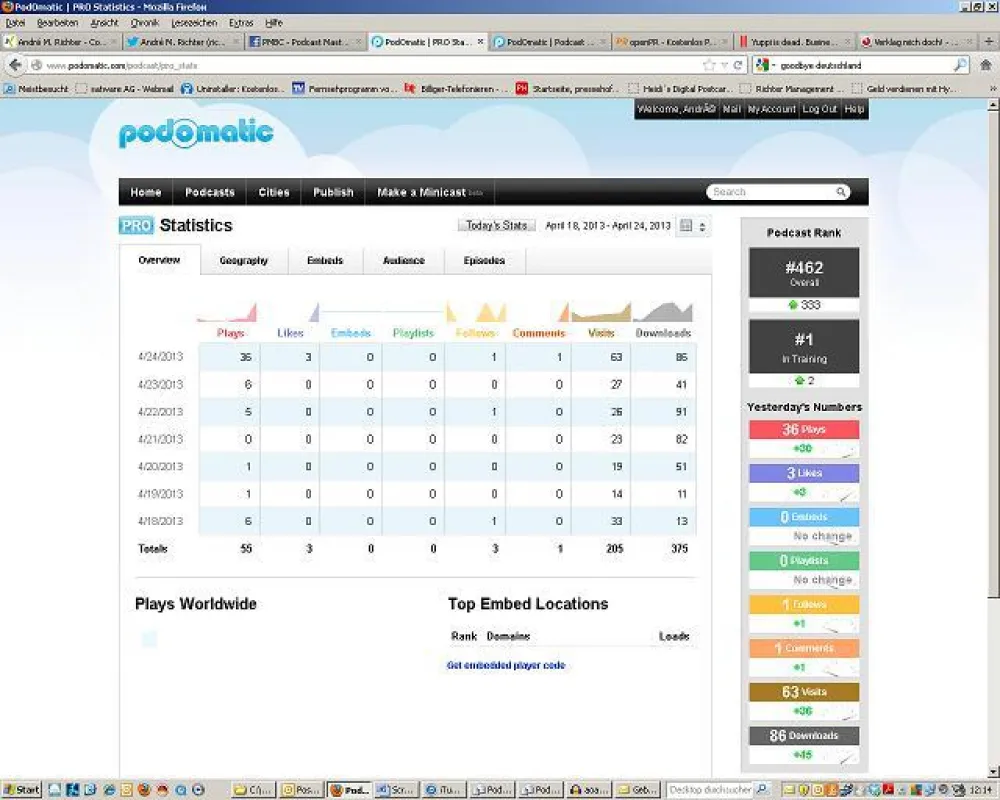Select the Overview tab
The height and width of the screenshot is (800, 1000).
point(159,260)
